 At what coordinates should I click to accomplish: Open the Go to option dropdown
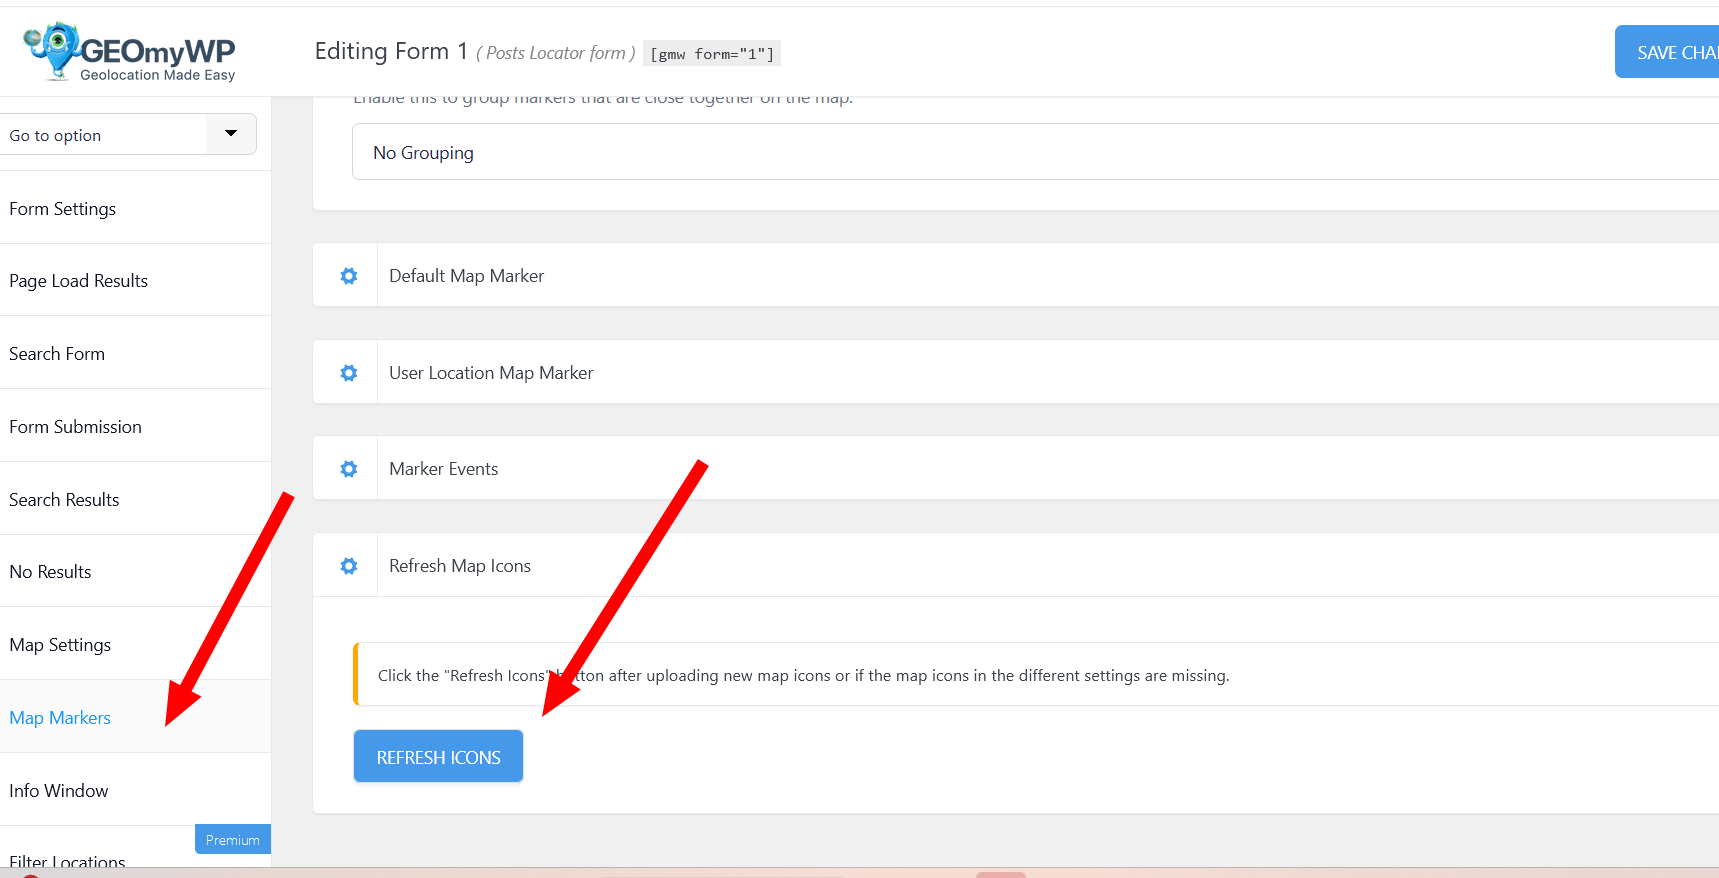click(128, 135)
